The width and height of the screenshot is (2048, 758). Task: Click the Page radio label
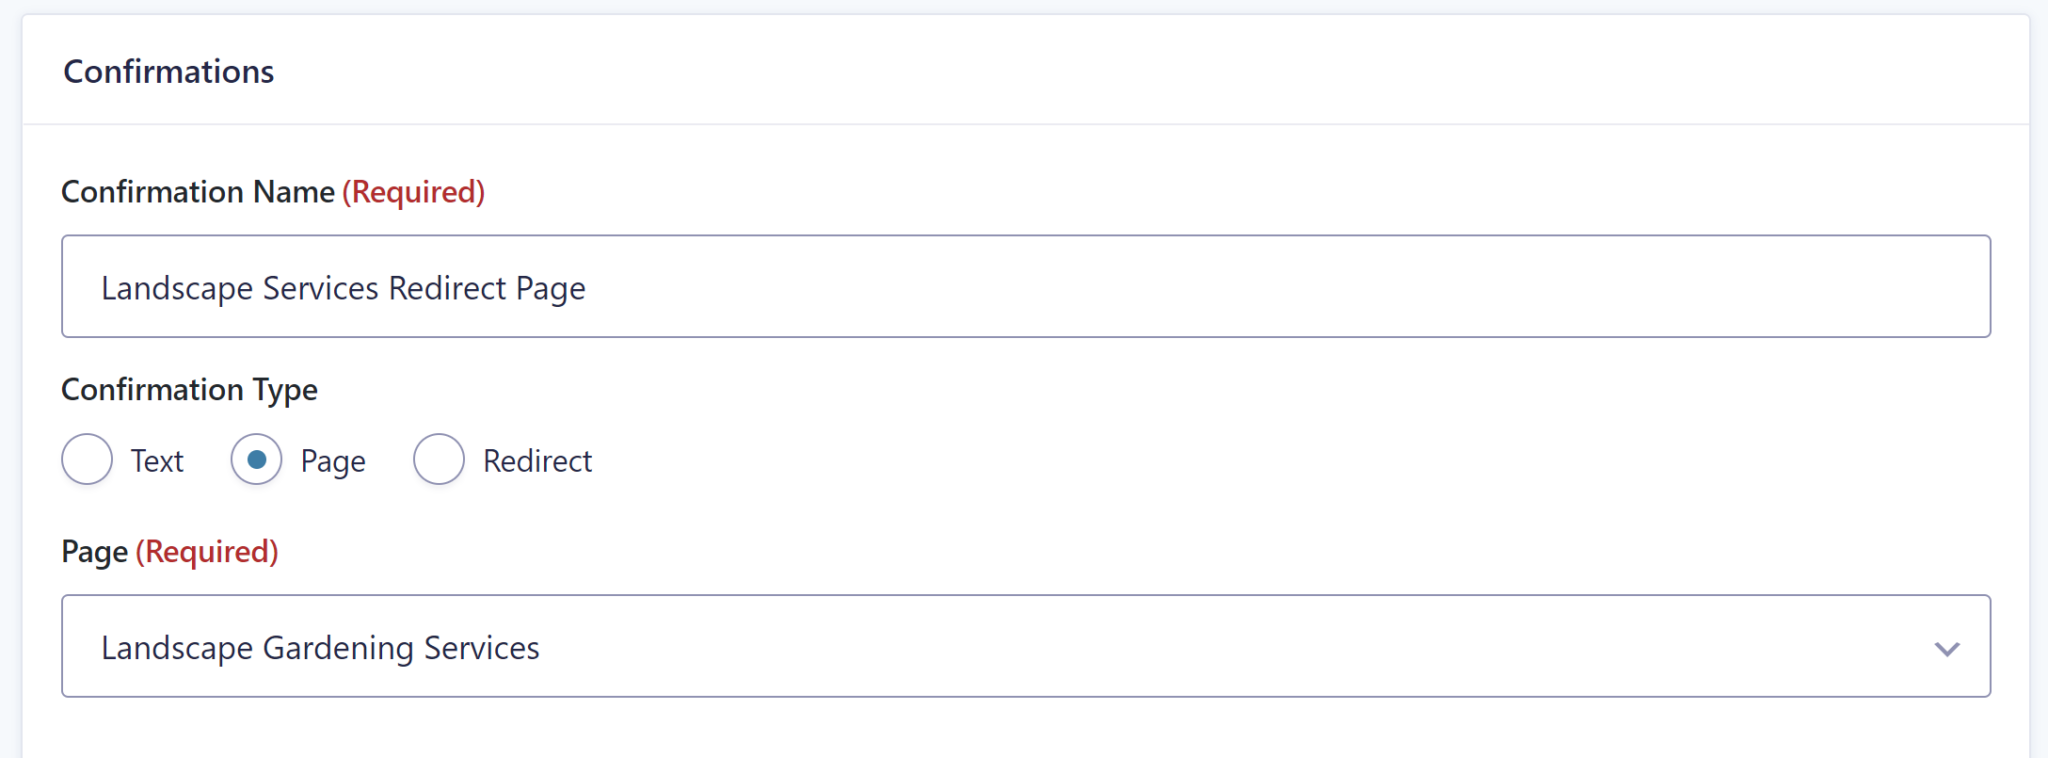click(330, 460)
